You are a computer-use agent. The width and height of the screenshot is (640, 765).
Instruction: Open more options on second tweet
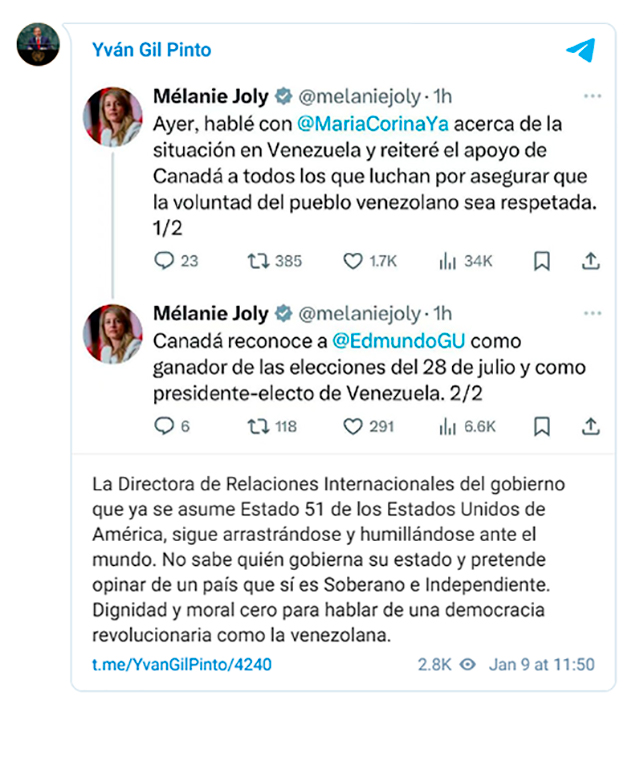tap(592, 313)
